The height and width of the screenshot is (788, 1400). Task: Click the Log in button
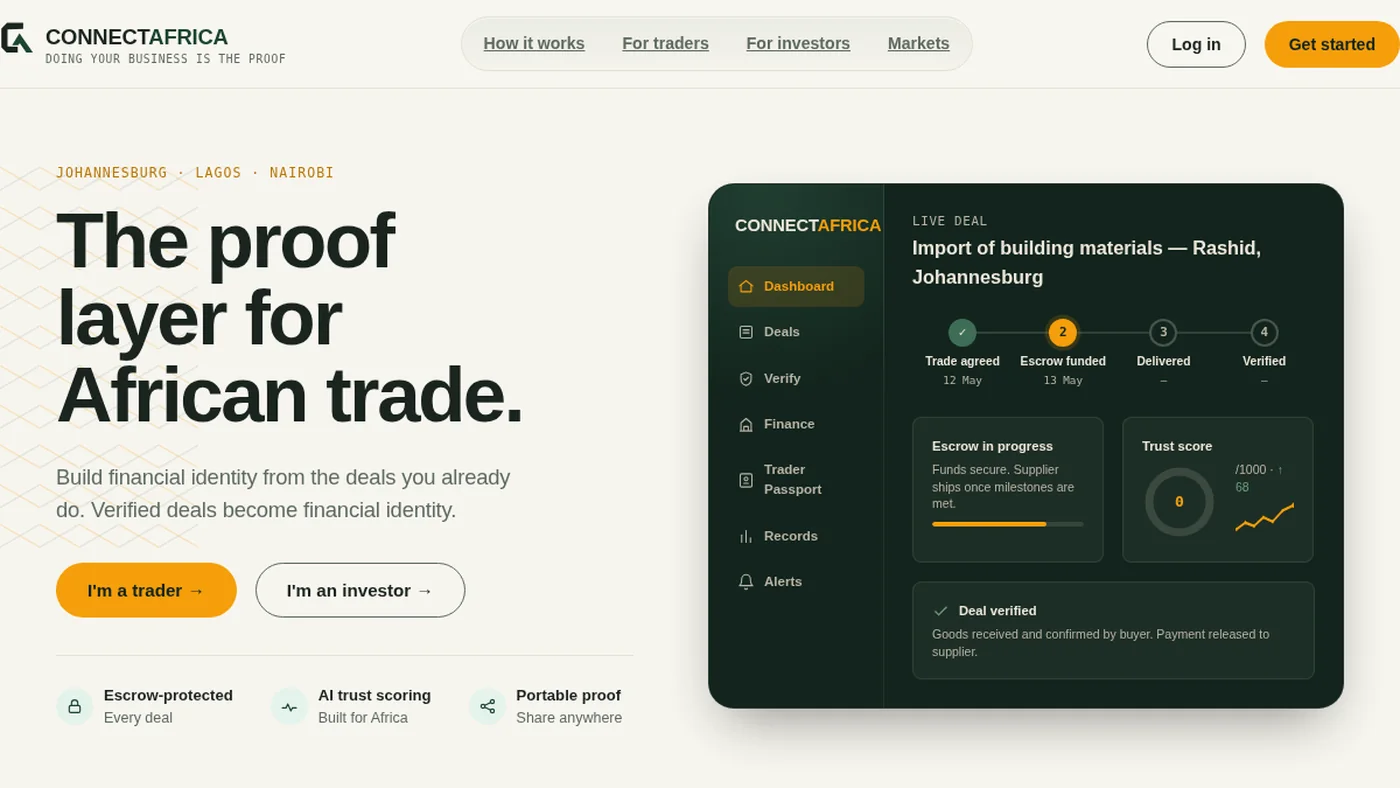click(x=1196, y=44)
